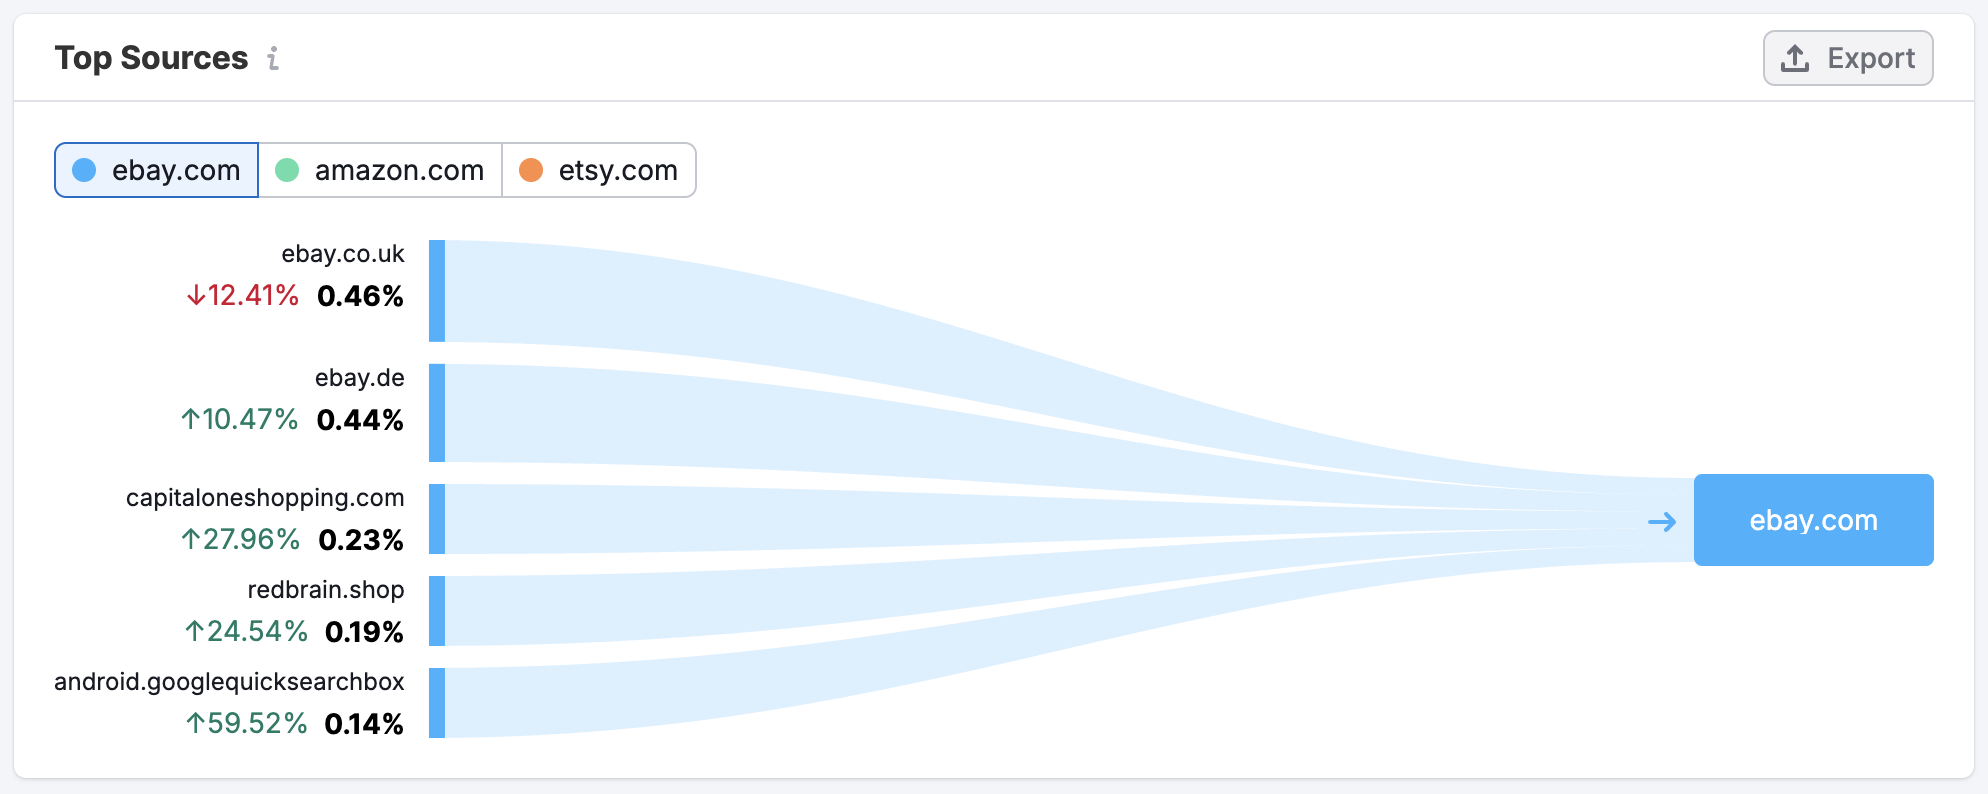Select the redbrain.shop vertical bar
The image size is (1988, 794).
[437, 610]
